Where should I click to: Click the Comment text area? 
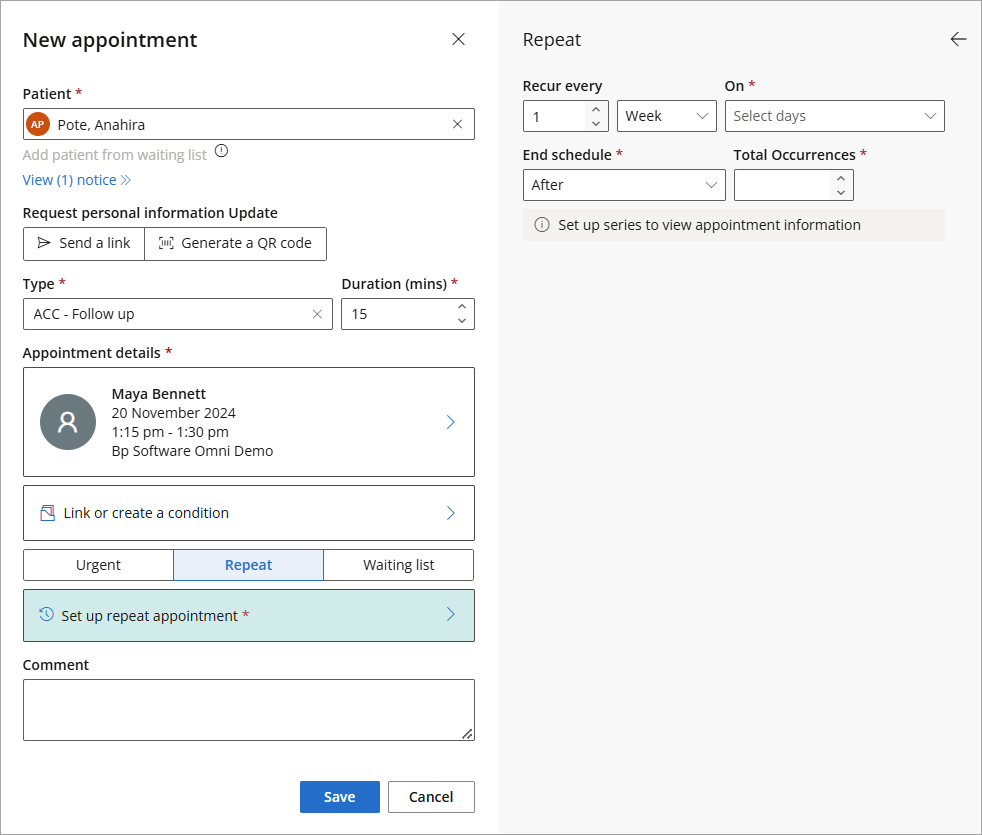[249, 710]
